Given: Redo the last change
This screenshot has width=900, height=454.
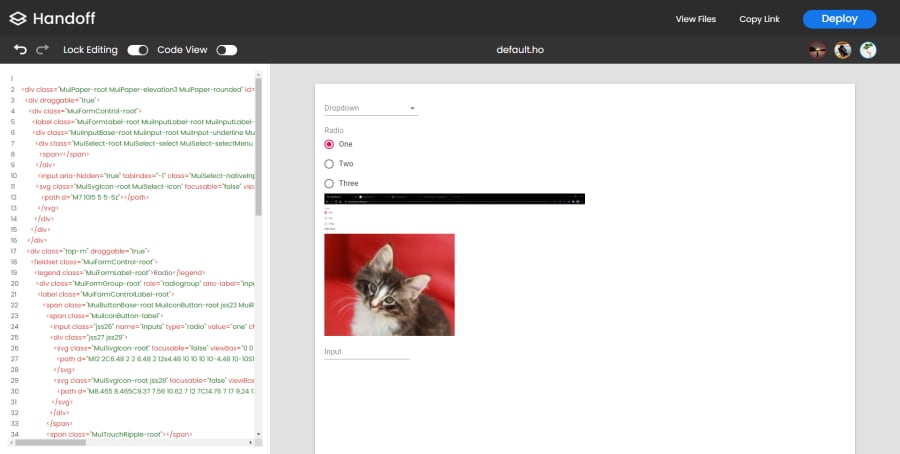Looking at the screenshot, I should [42, 49].
